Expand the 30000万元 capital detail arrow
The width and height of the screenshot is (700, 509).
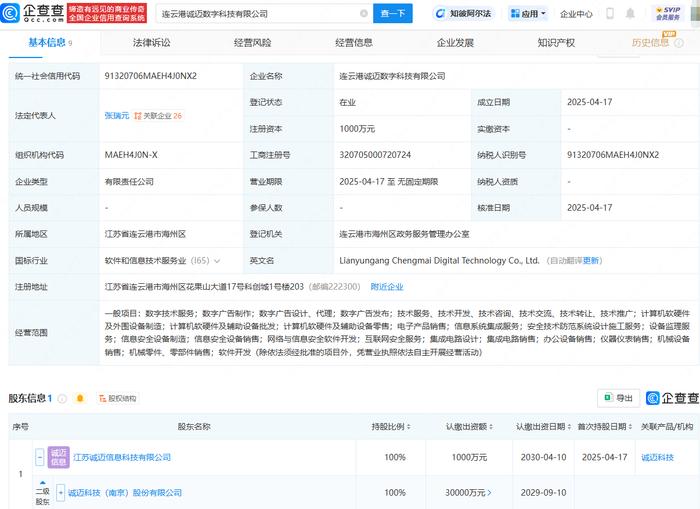[489, 492]
